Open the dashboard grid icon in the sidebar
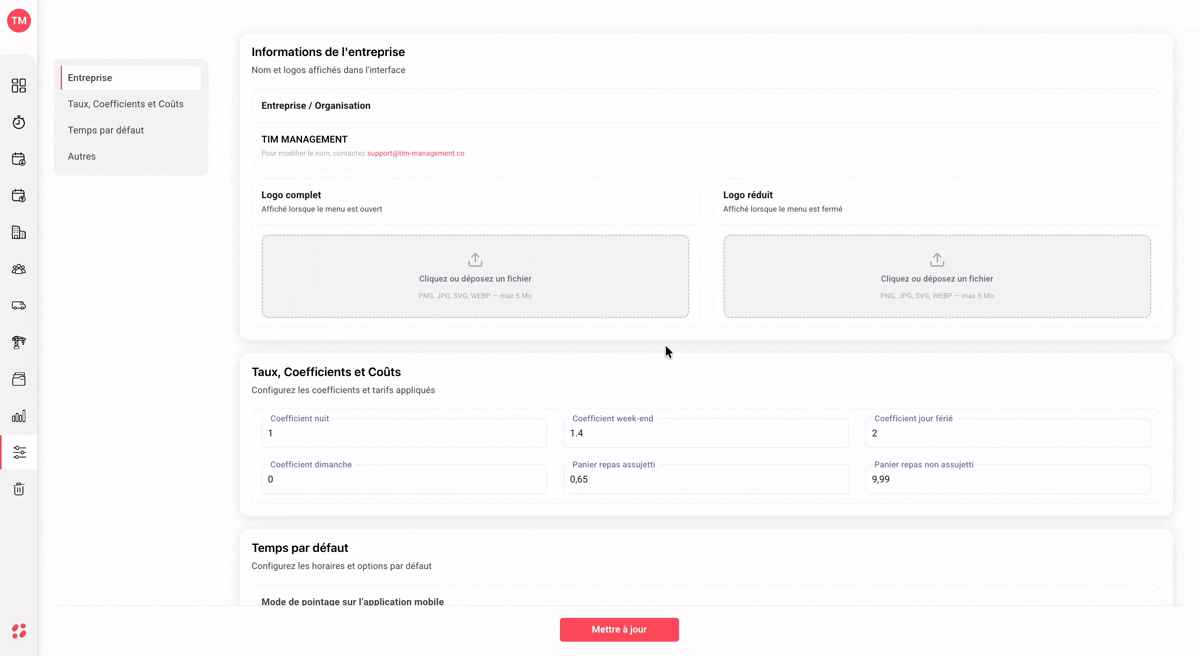Screen dimensions: 1200x656 tap(19, 86)
